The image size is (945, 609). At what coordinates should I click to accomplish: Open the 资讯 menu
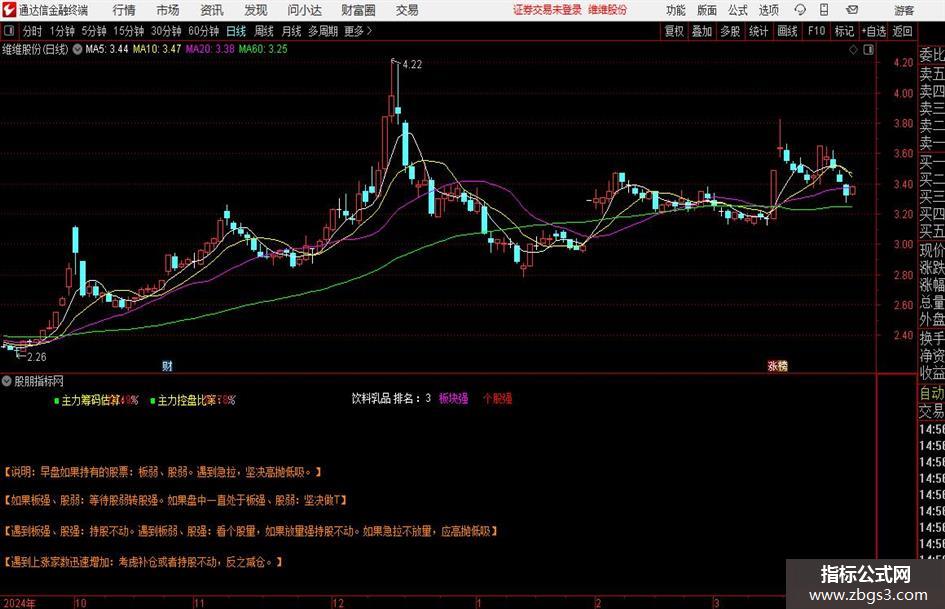coord(212,10)
